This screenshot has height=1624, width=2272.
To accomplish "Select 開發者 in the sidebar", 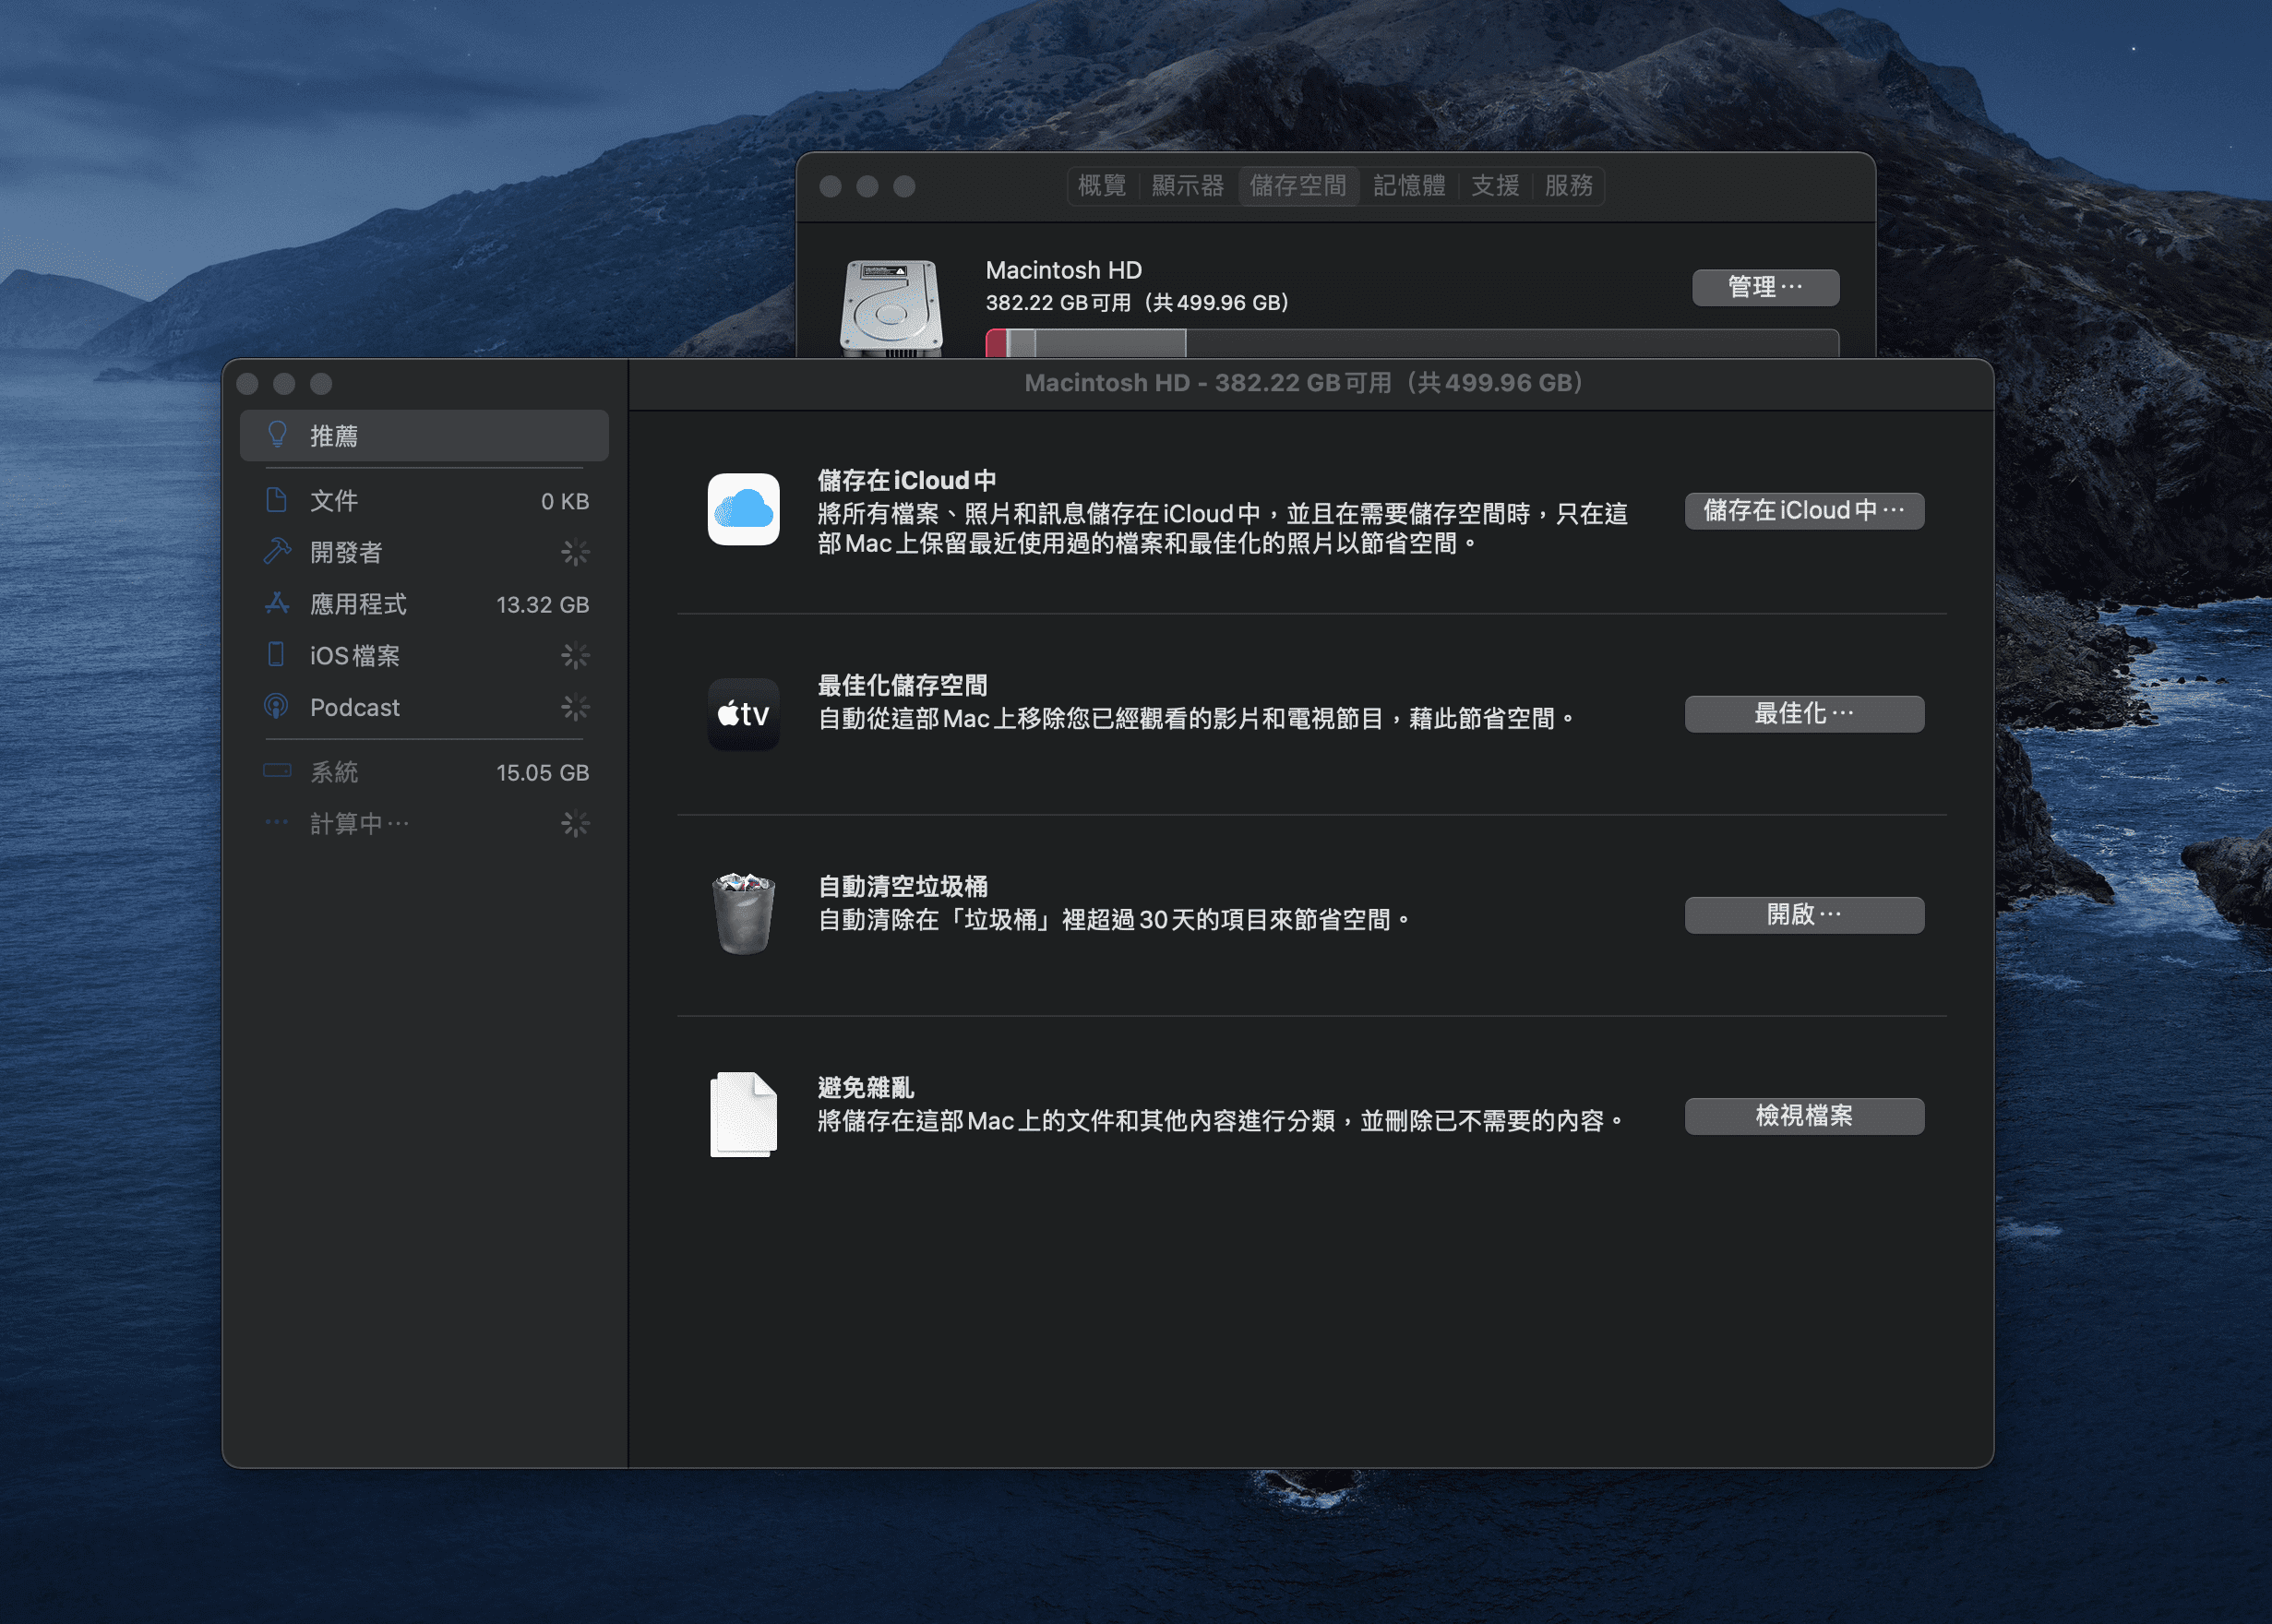I will click(424, 552).
